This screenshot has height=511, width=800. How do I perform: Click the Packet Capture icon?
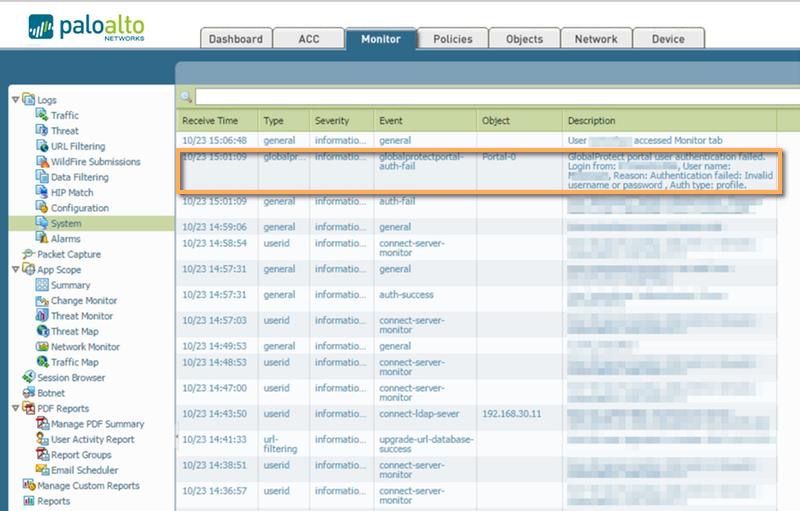28,253
